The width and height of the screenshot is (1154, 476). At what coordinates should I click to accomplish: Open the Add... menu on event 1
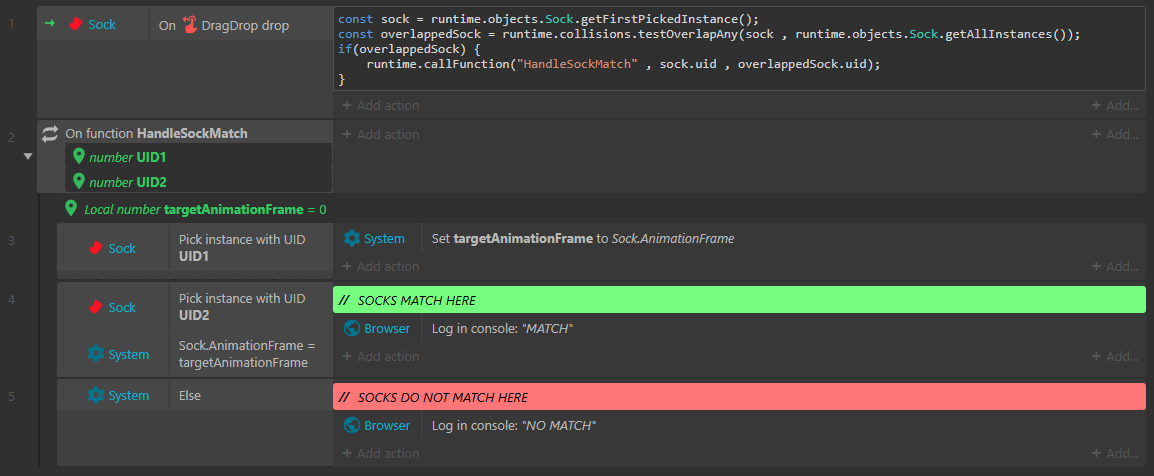click(x=1115, y=105)
